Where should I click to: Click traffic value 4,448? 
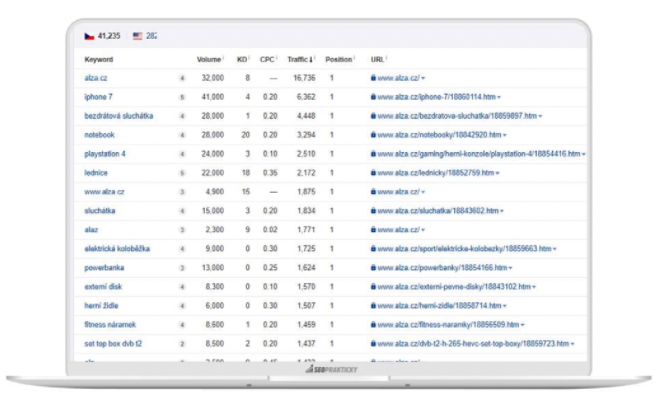click(306, 116)
